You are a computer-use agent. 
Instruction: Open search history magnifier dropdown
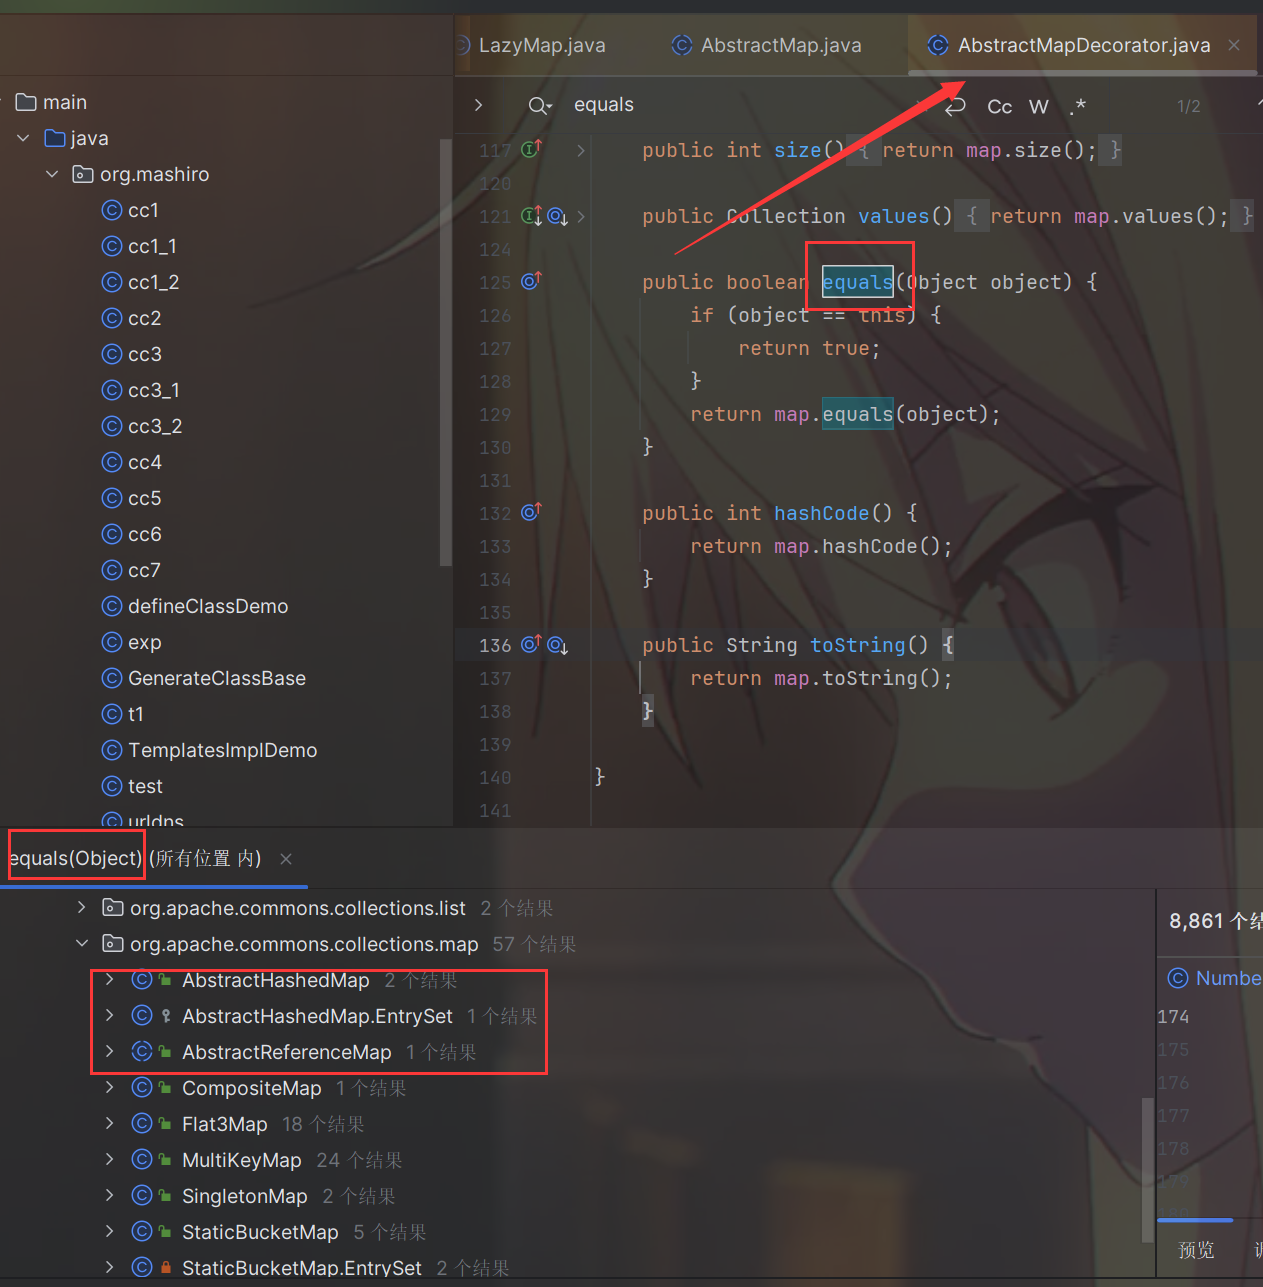(x=540, y=106)
